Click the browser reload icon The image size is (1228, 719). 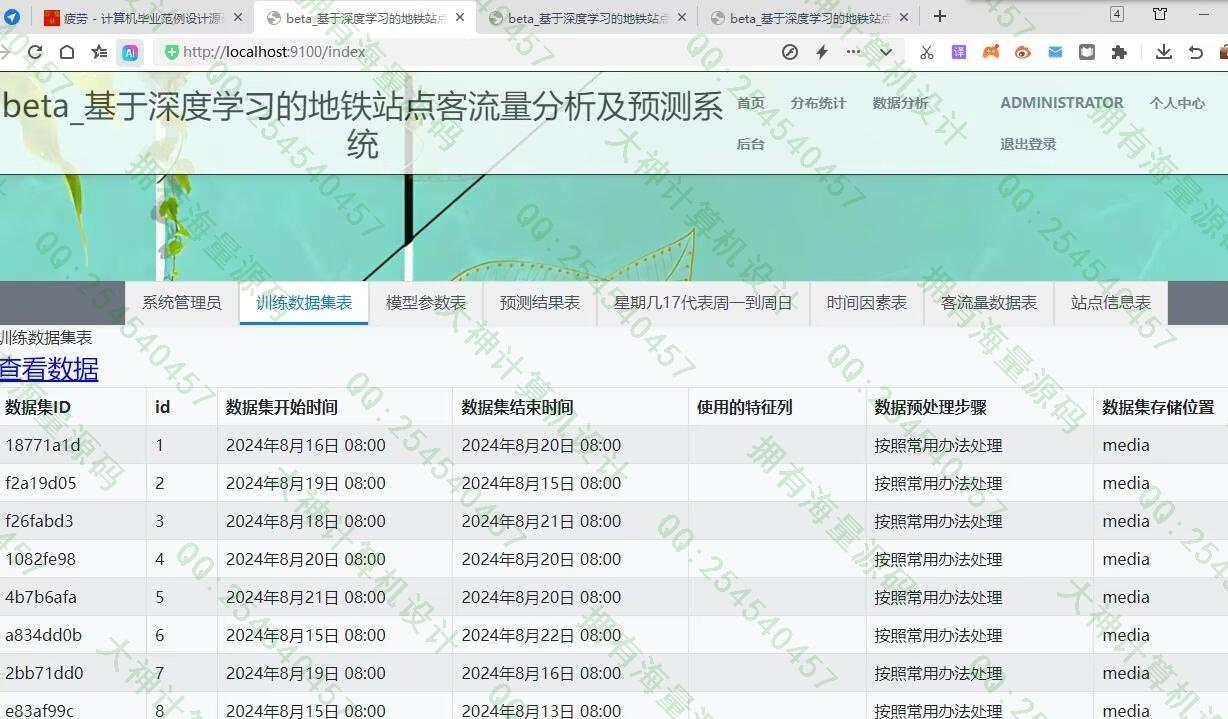pyautogui.click(x=35, y=52)
